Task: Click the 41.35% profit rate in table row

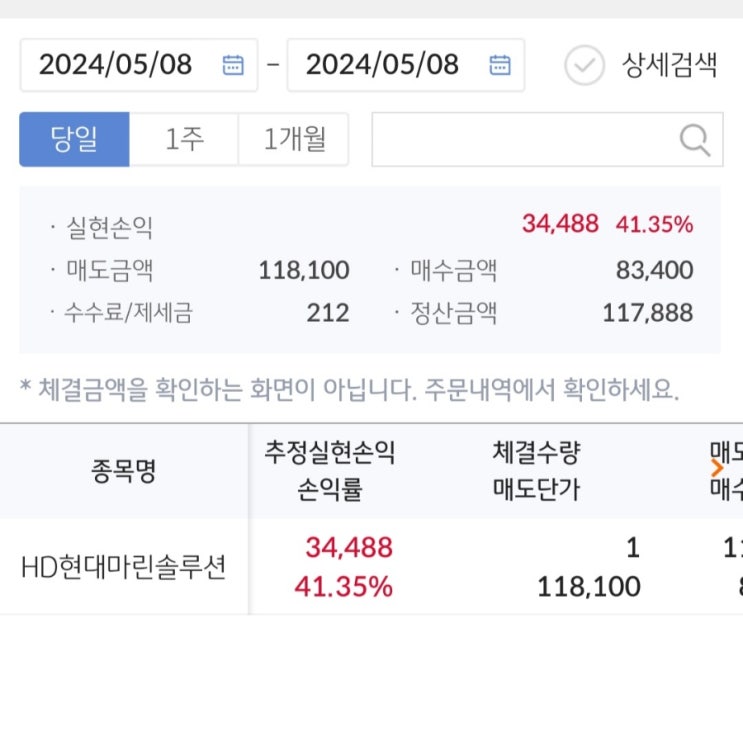Action: [x=343, y=586]
